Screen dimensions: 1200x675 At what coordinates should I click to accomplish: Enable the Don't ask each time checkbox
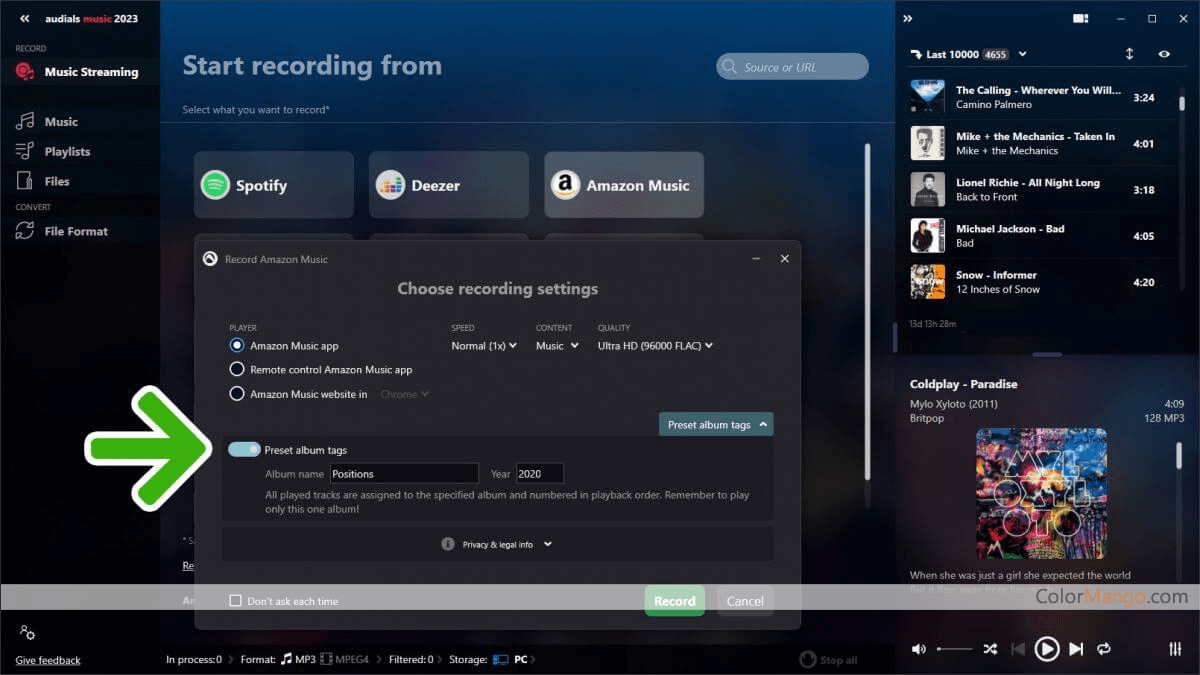point(236,601)
